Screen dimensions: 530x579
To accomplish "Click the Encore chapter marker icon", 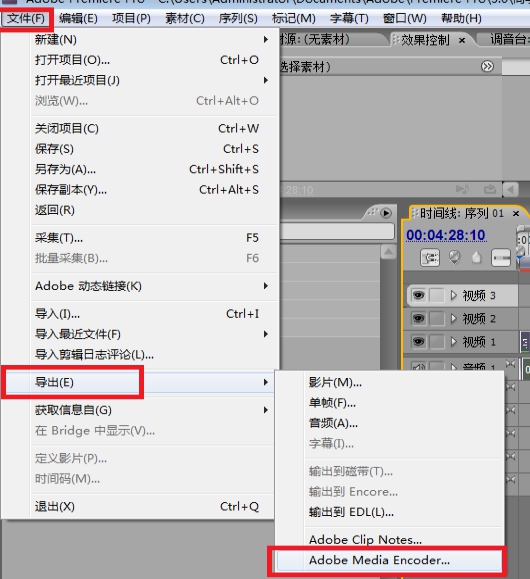I will [x=454, y=257].
